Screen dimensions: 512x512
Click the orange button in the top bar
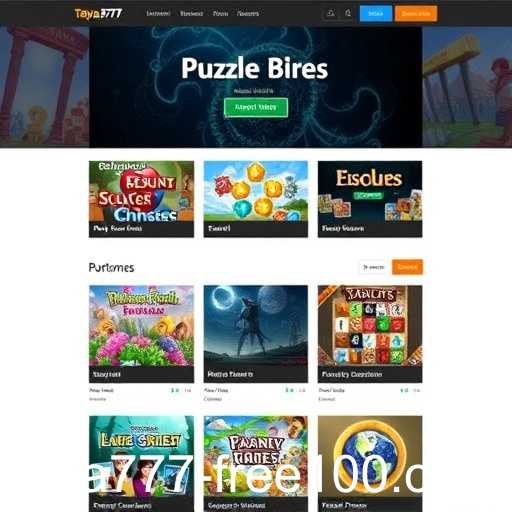pyautogui.click(x=416, y=14)
